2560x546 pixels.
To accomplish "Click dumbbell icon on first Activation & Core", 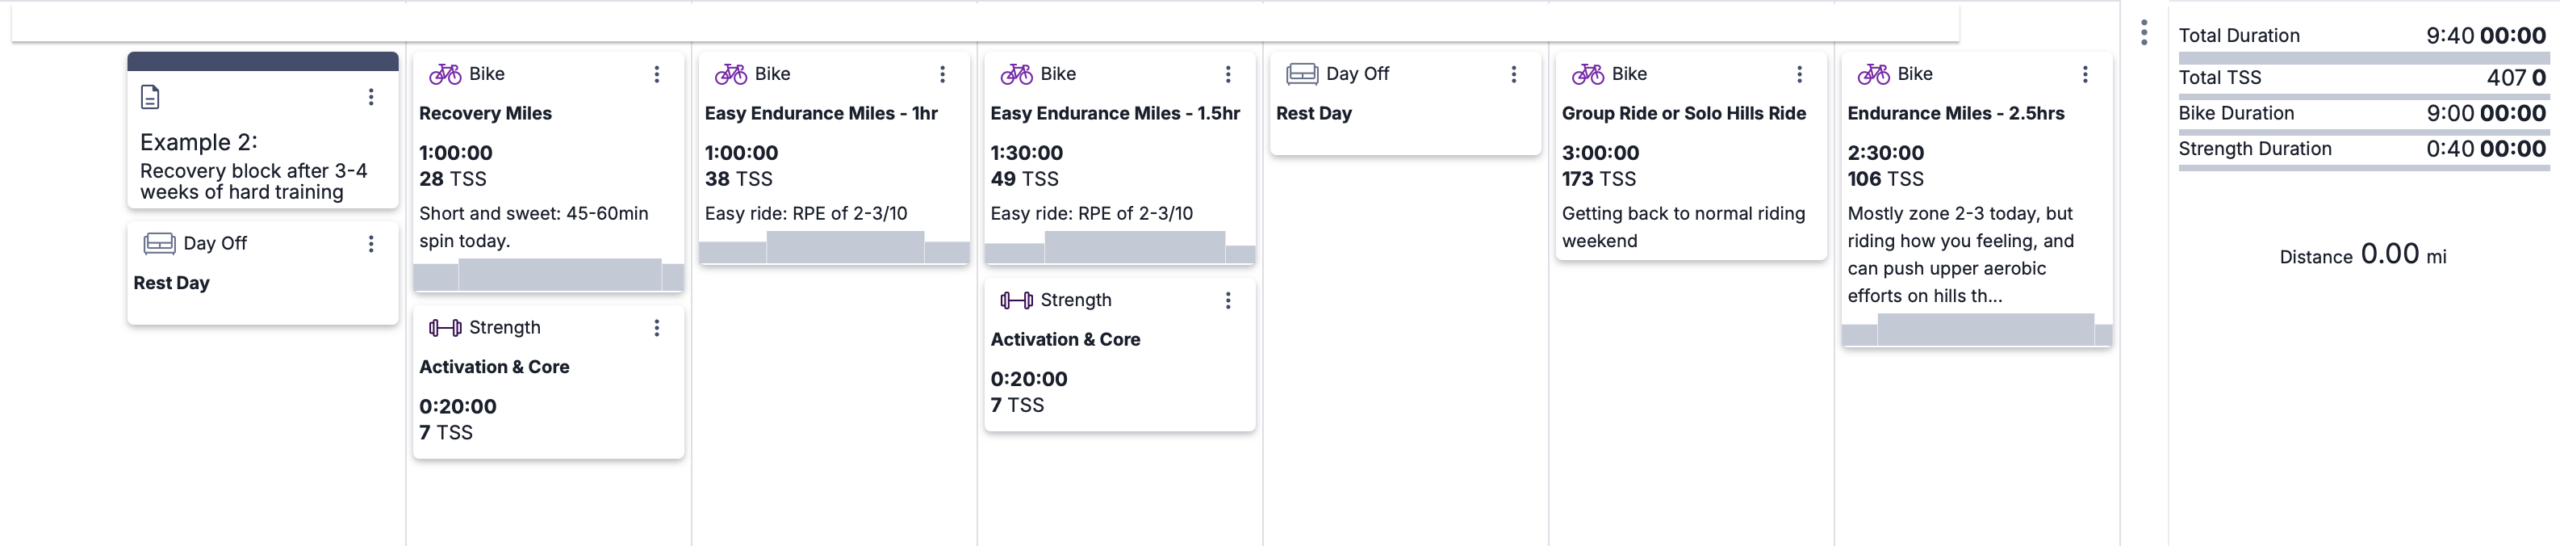I will [x=445, y=328].
